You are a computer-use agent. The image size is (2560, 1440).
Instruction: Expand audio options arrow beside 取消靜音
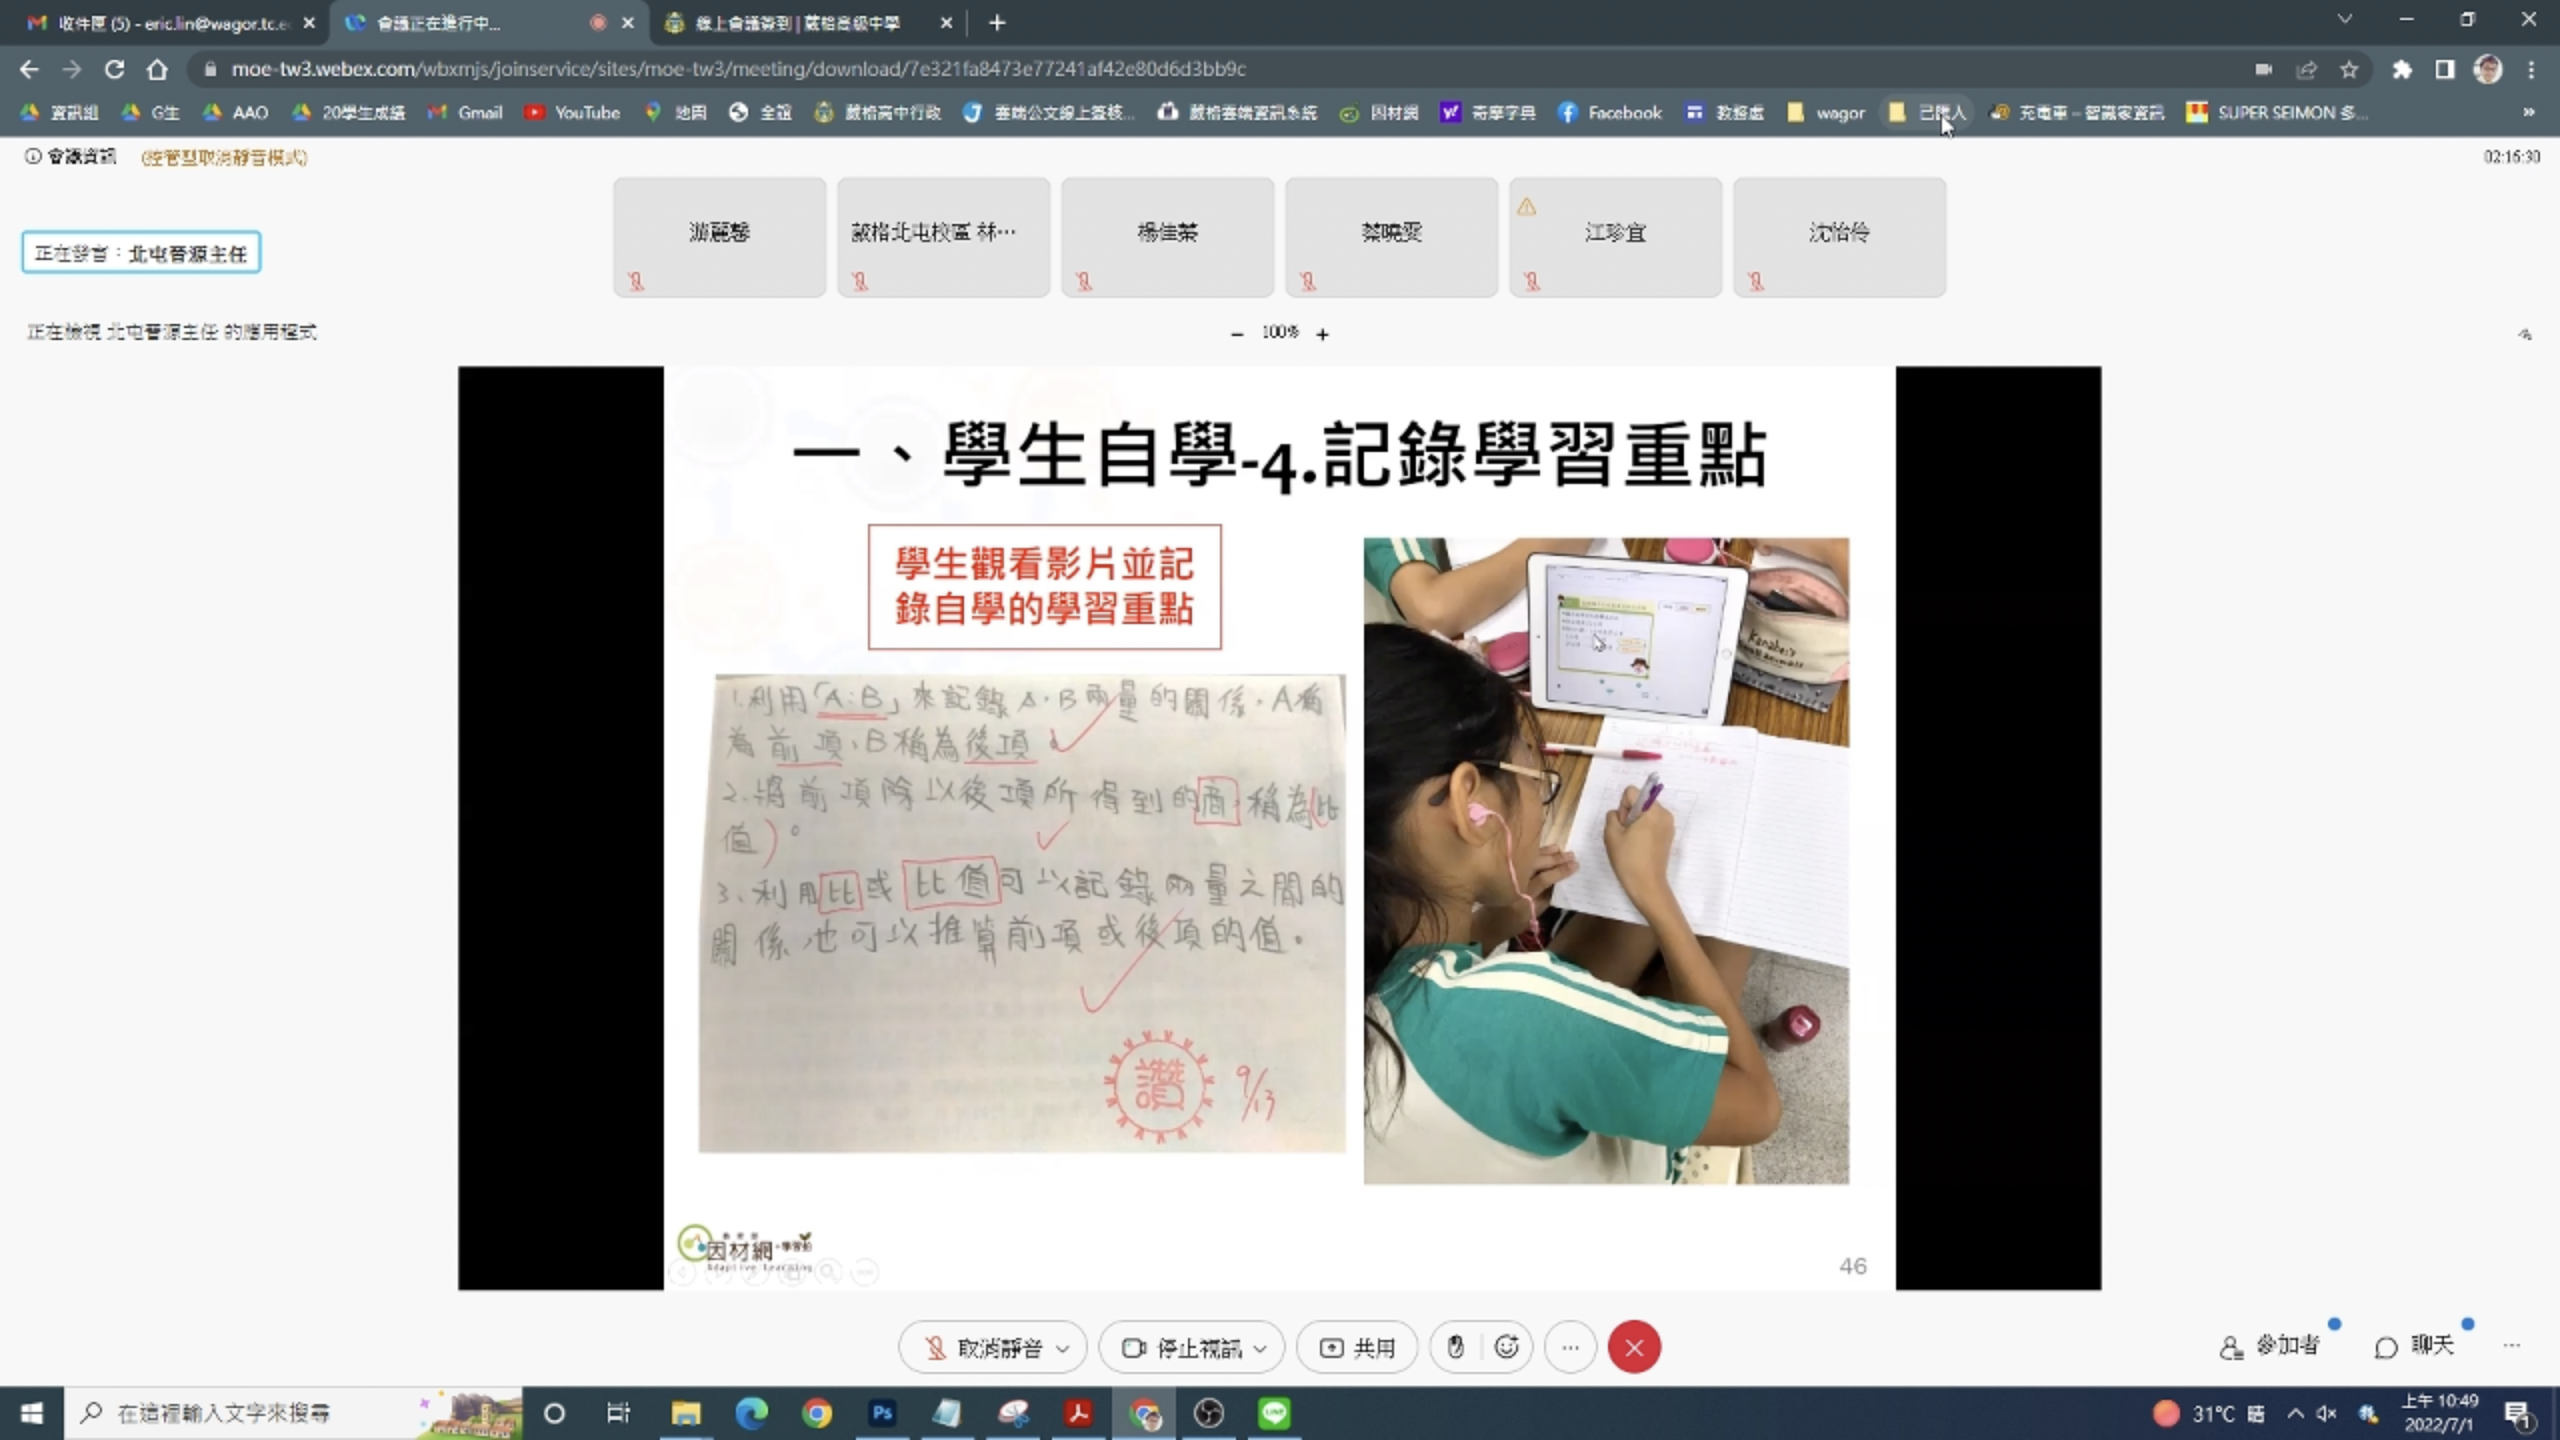[1063, 1348]
